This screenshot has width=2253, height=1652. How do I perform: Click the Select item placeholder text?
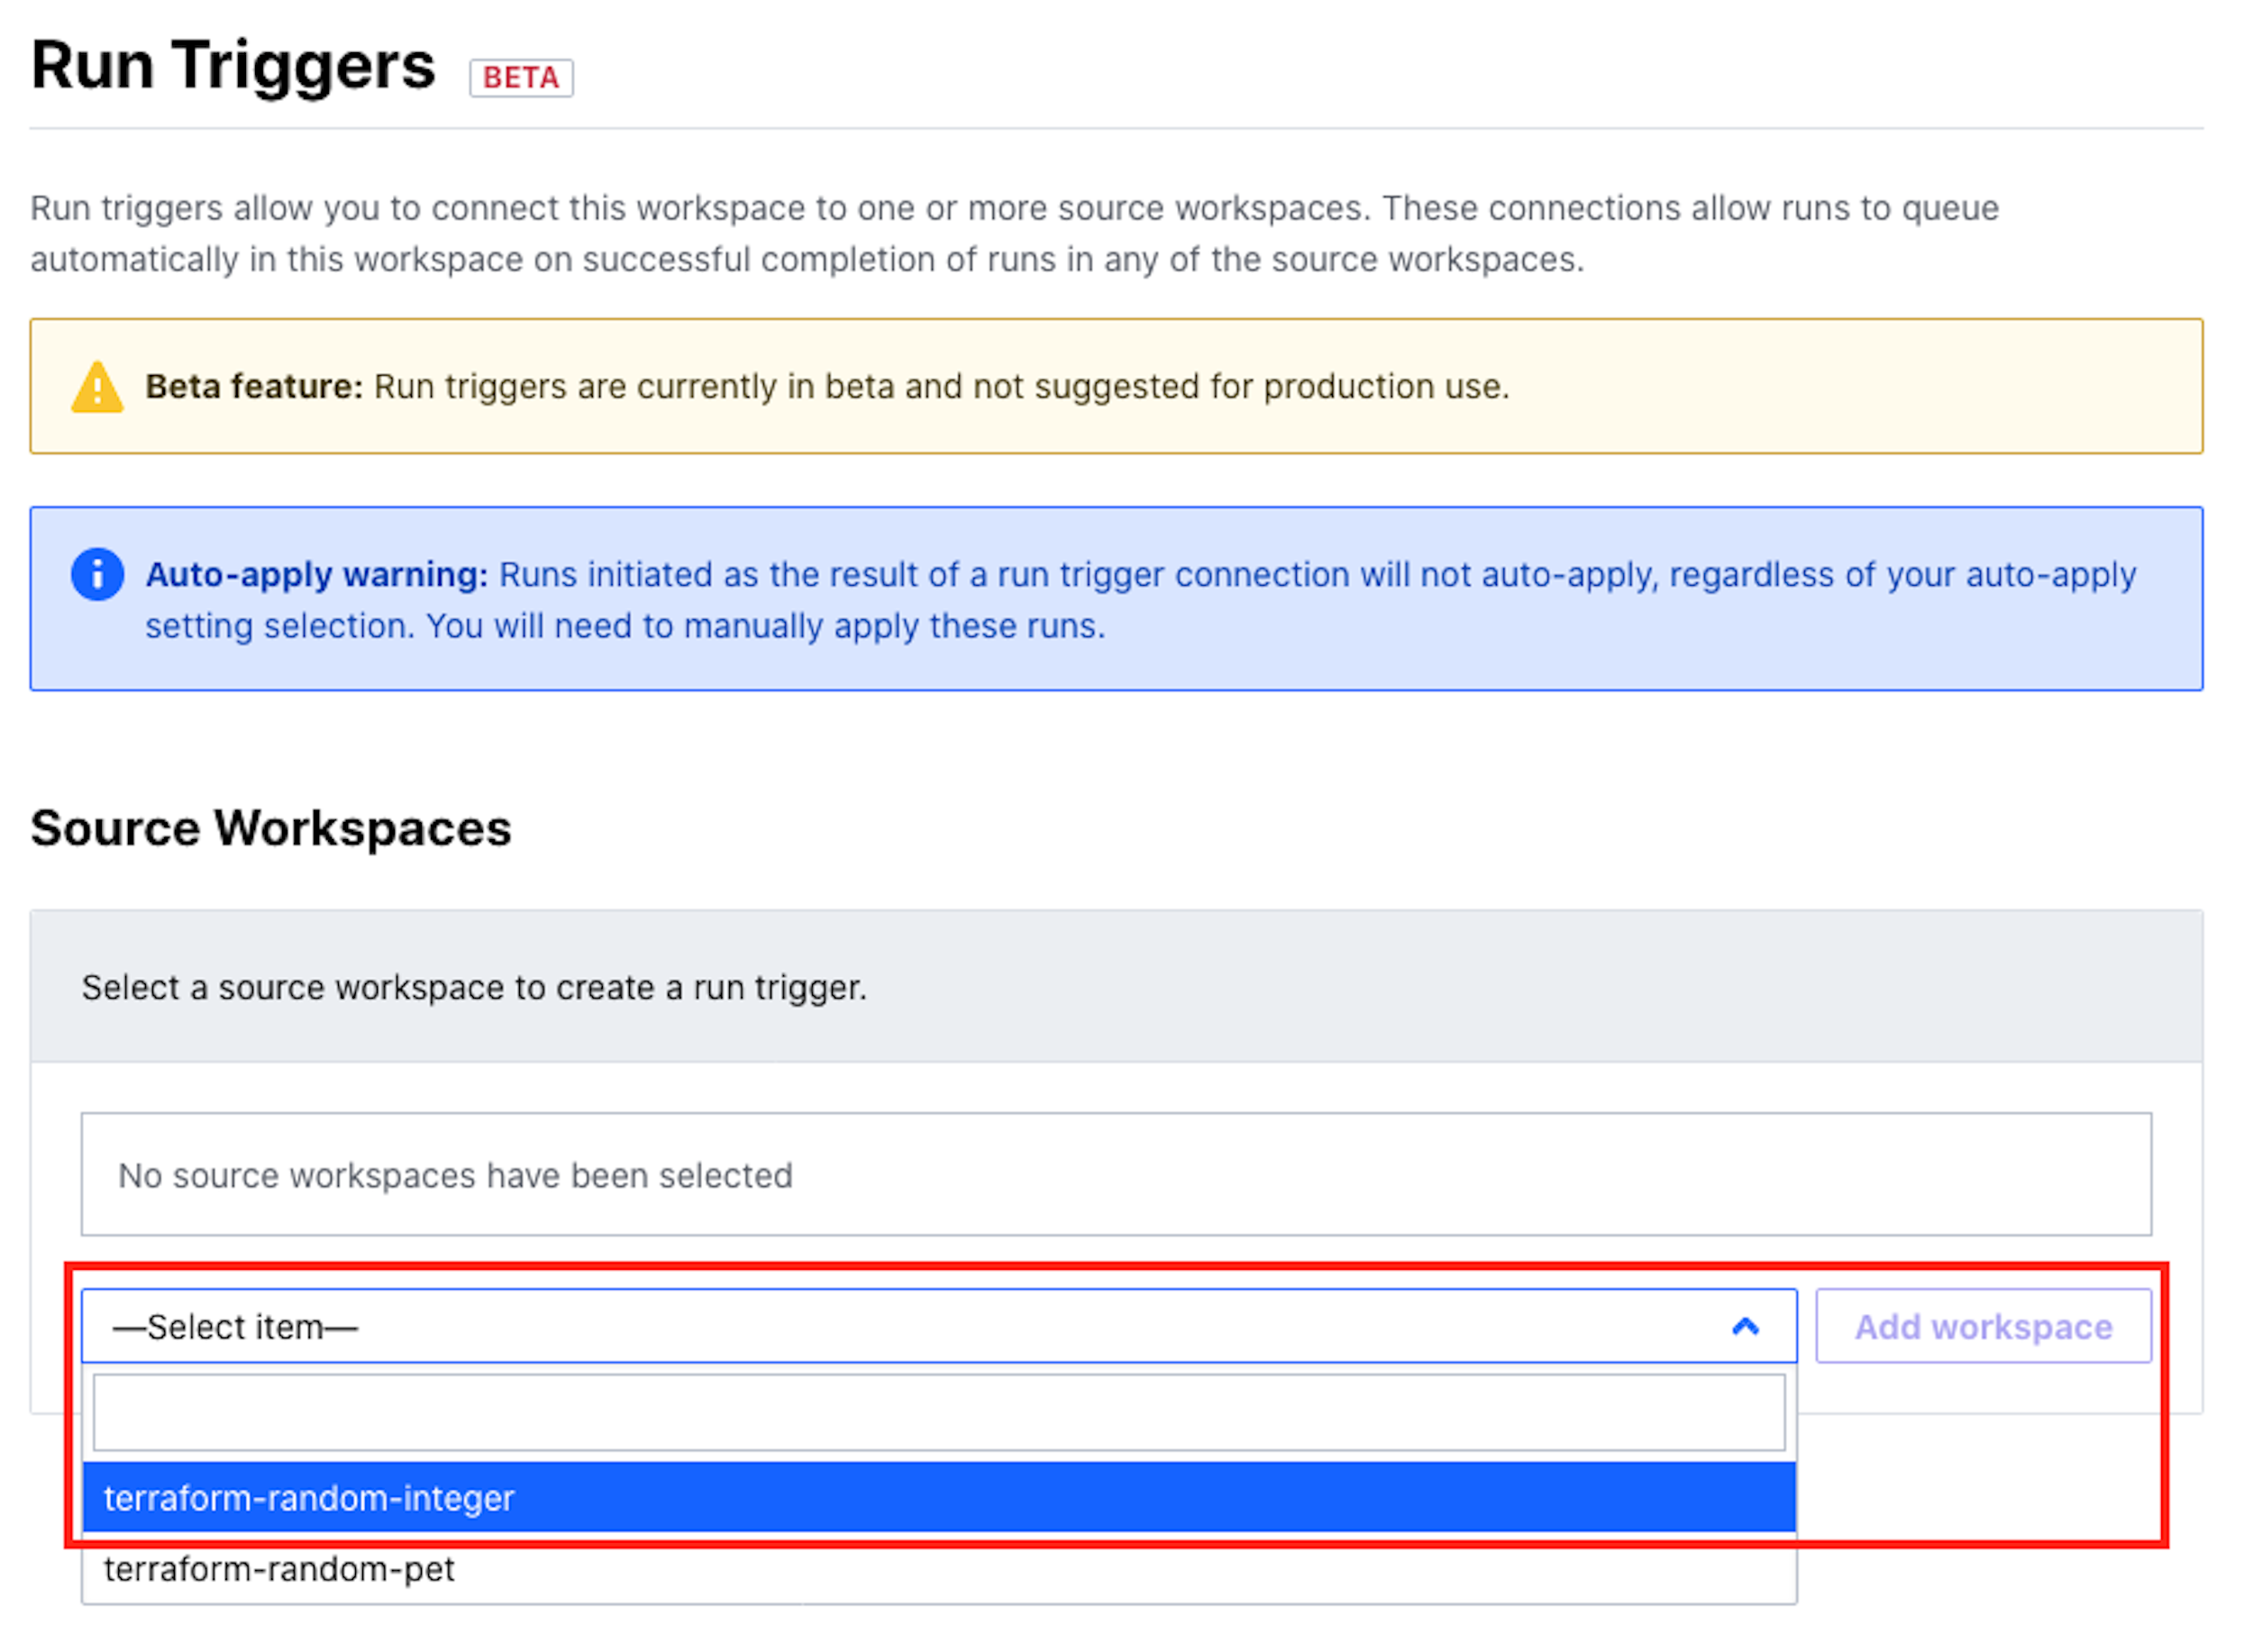234,1327
